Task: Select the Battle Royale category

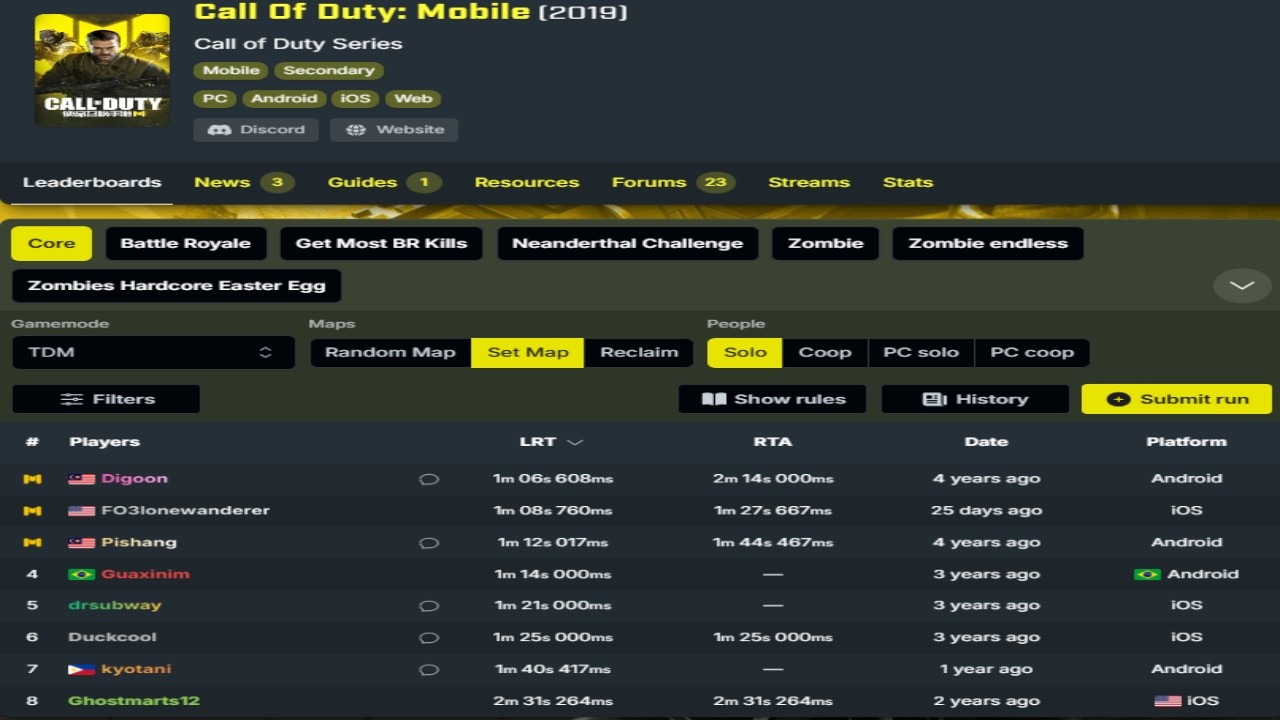Action: pos(186,243)
